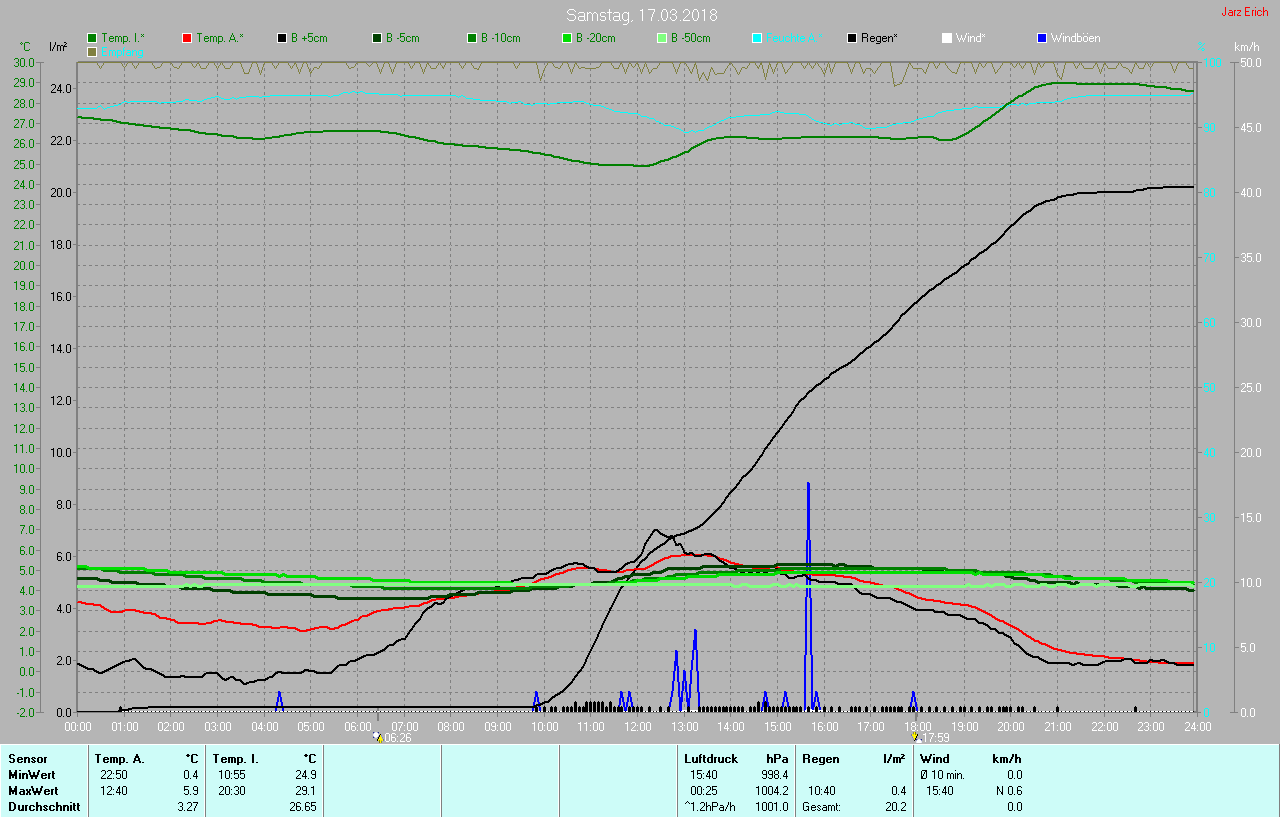The image size is (1280, 817).
Task: Click the date title Samstag, 17.03.2018
Action: coord(641,15)
